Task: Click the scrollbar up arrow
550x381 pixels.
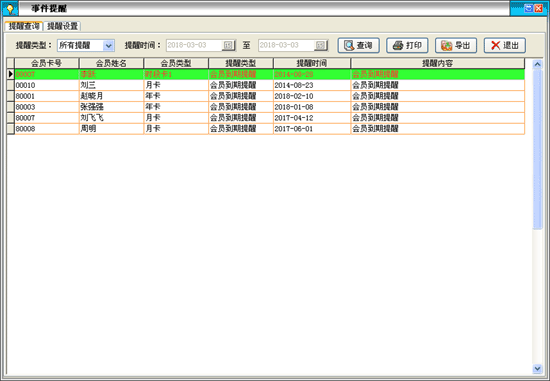Action: (537, 64)
